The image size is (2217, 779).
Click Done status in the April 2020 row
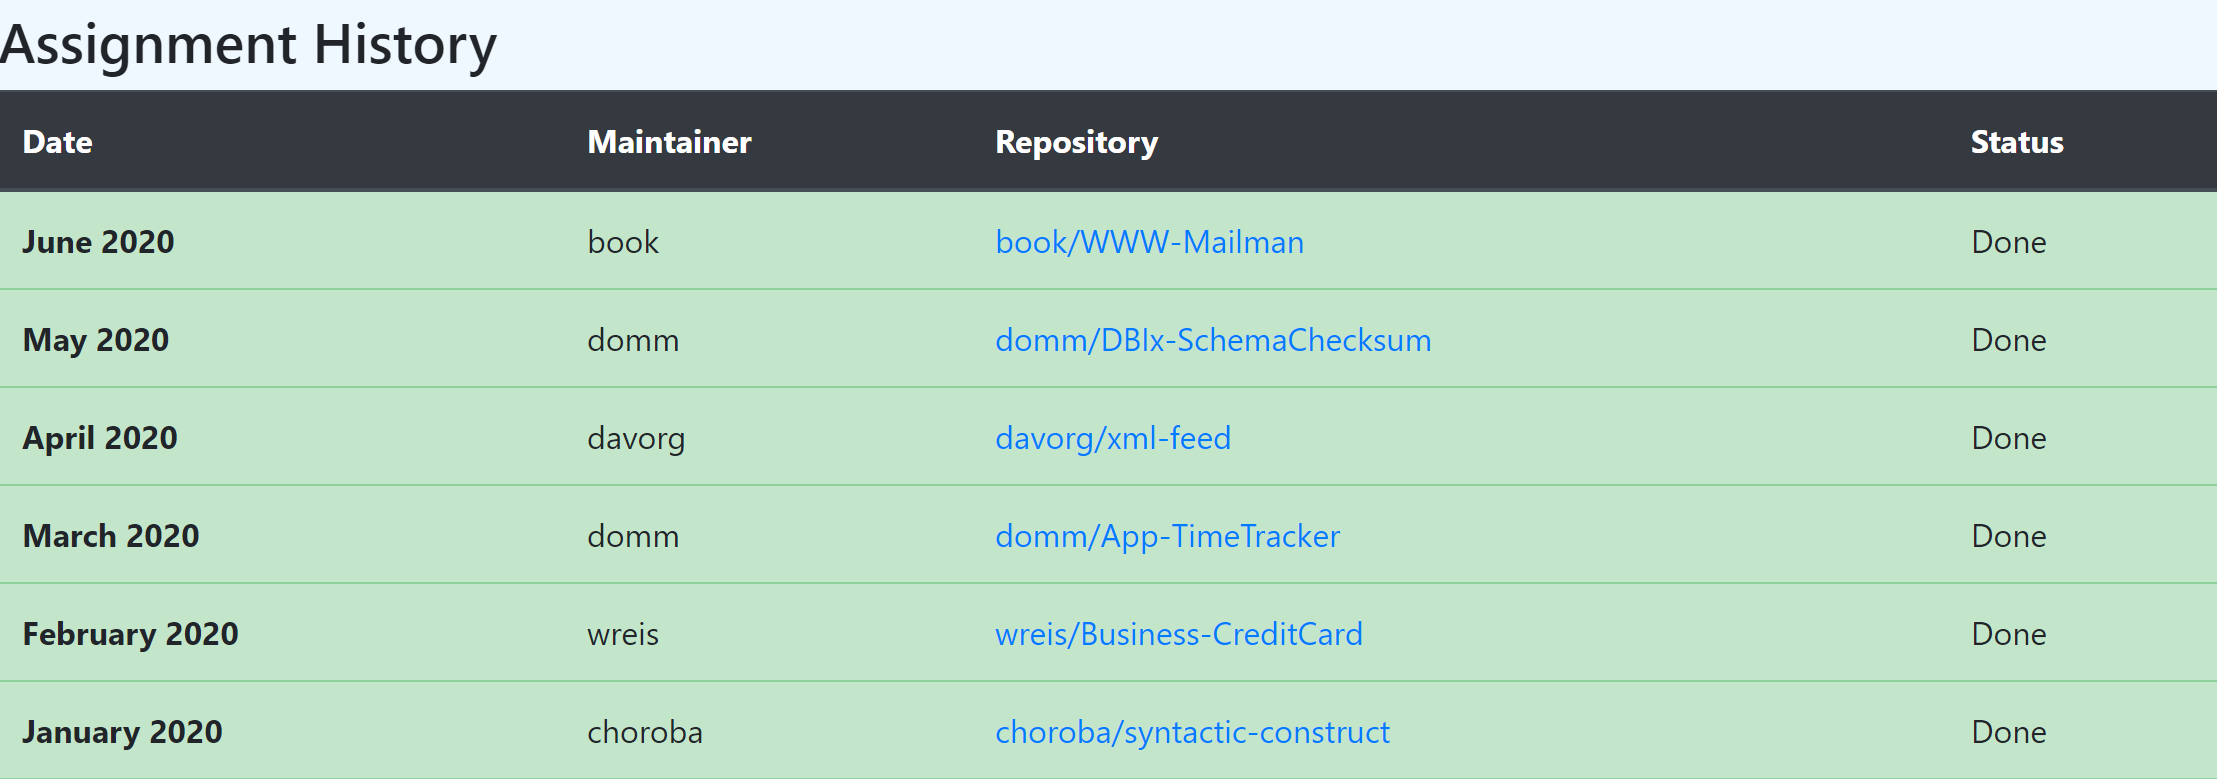(2009, 438)
